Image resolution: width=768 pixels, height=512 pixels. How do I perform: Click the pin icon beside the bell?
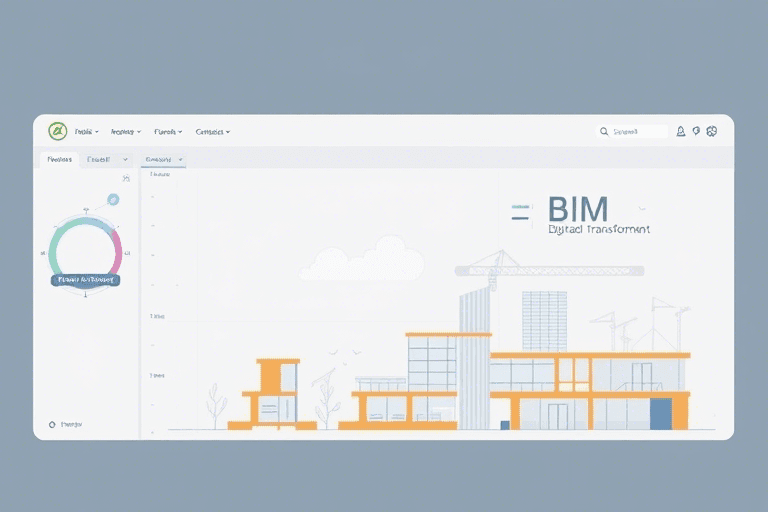[696, 131]
